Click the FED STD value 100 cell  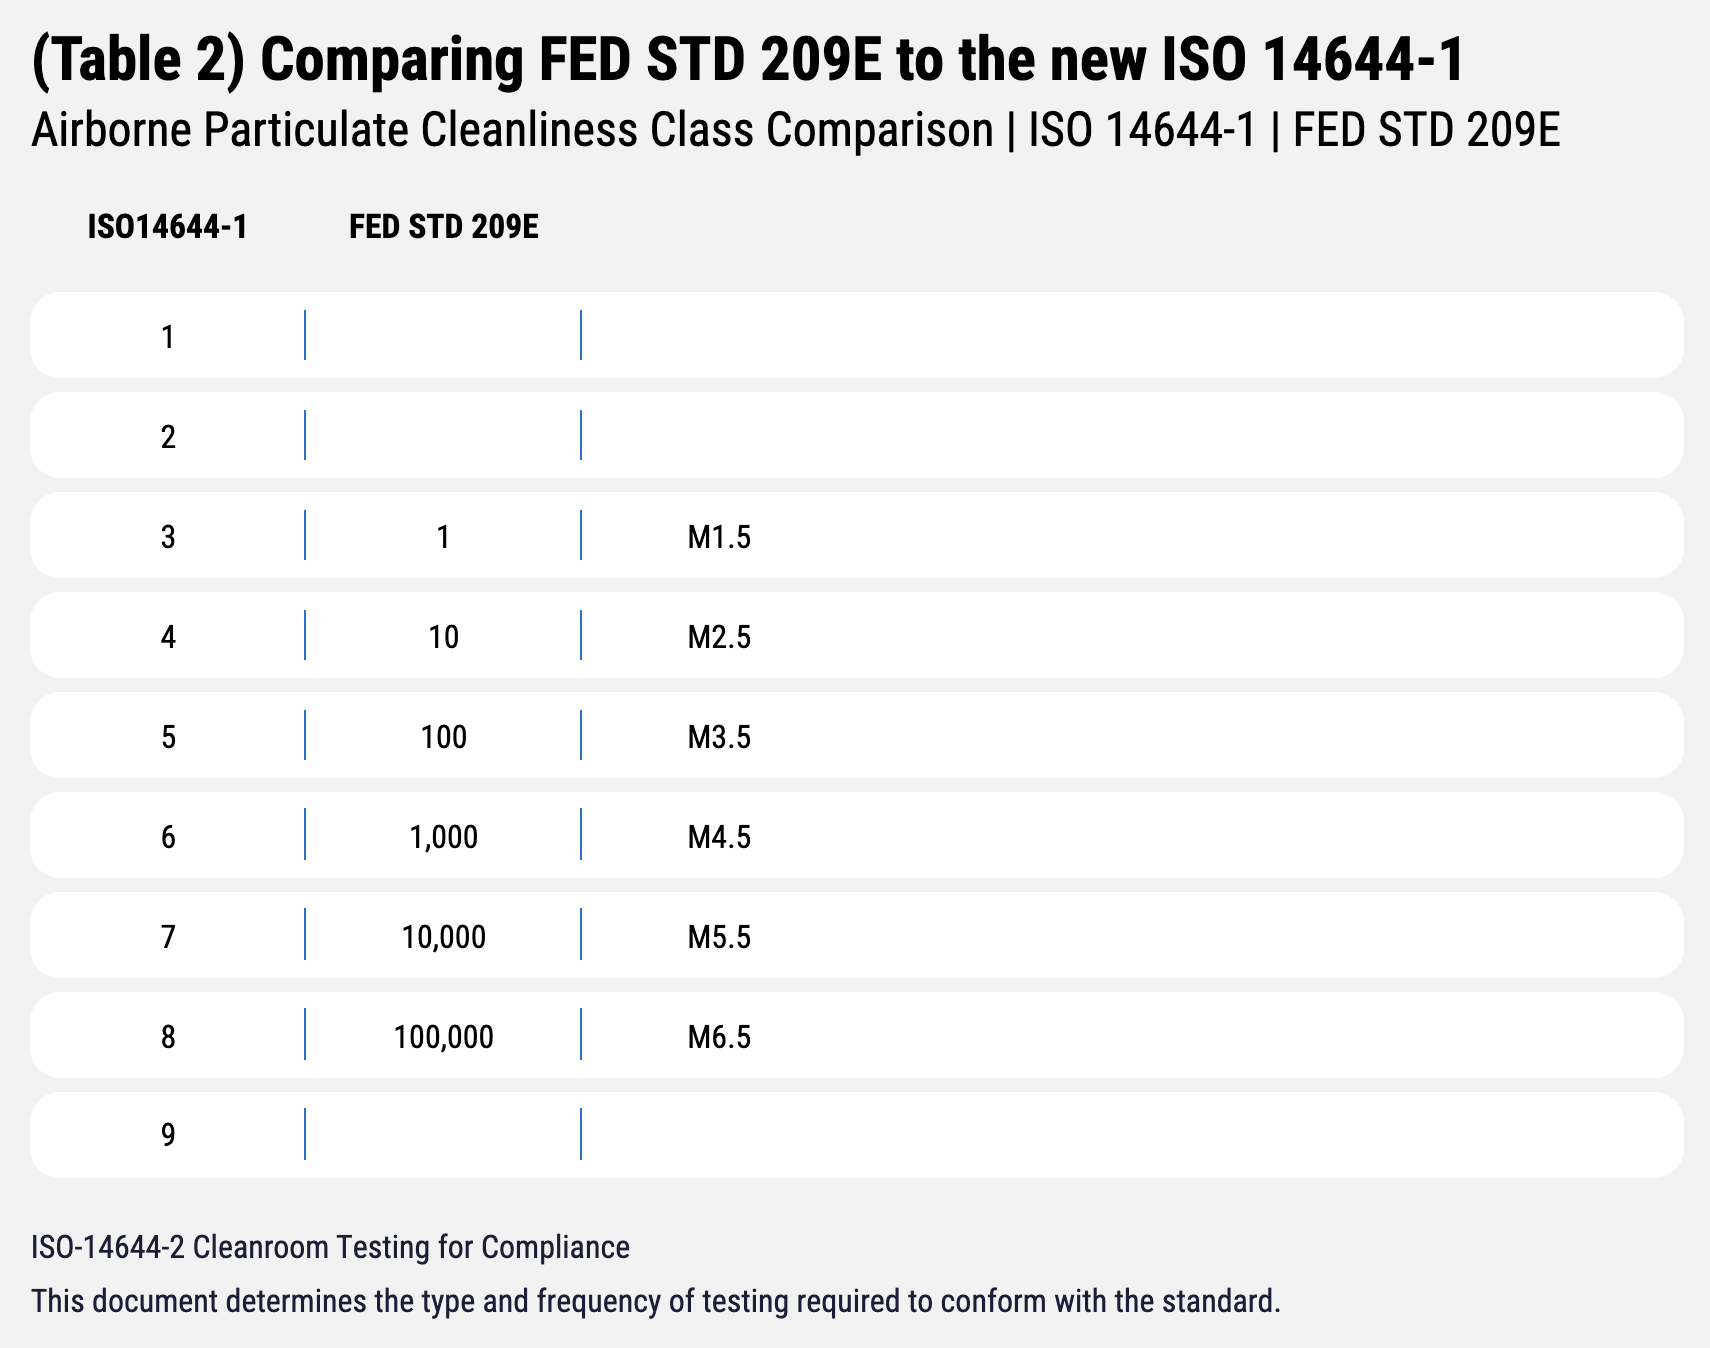click(x=443, y=737)
